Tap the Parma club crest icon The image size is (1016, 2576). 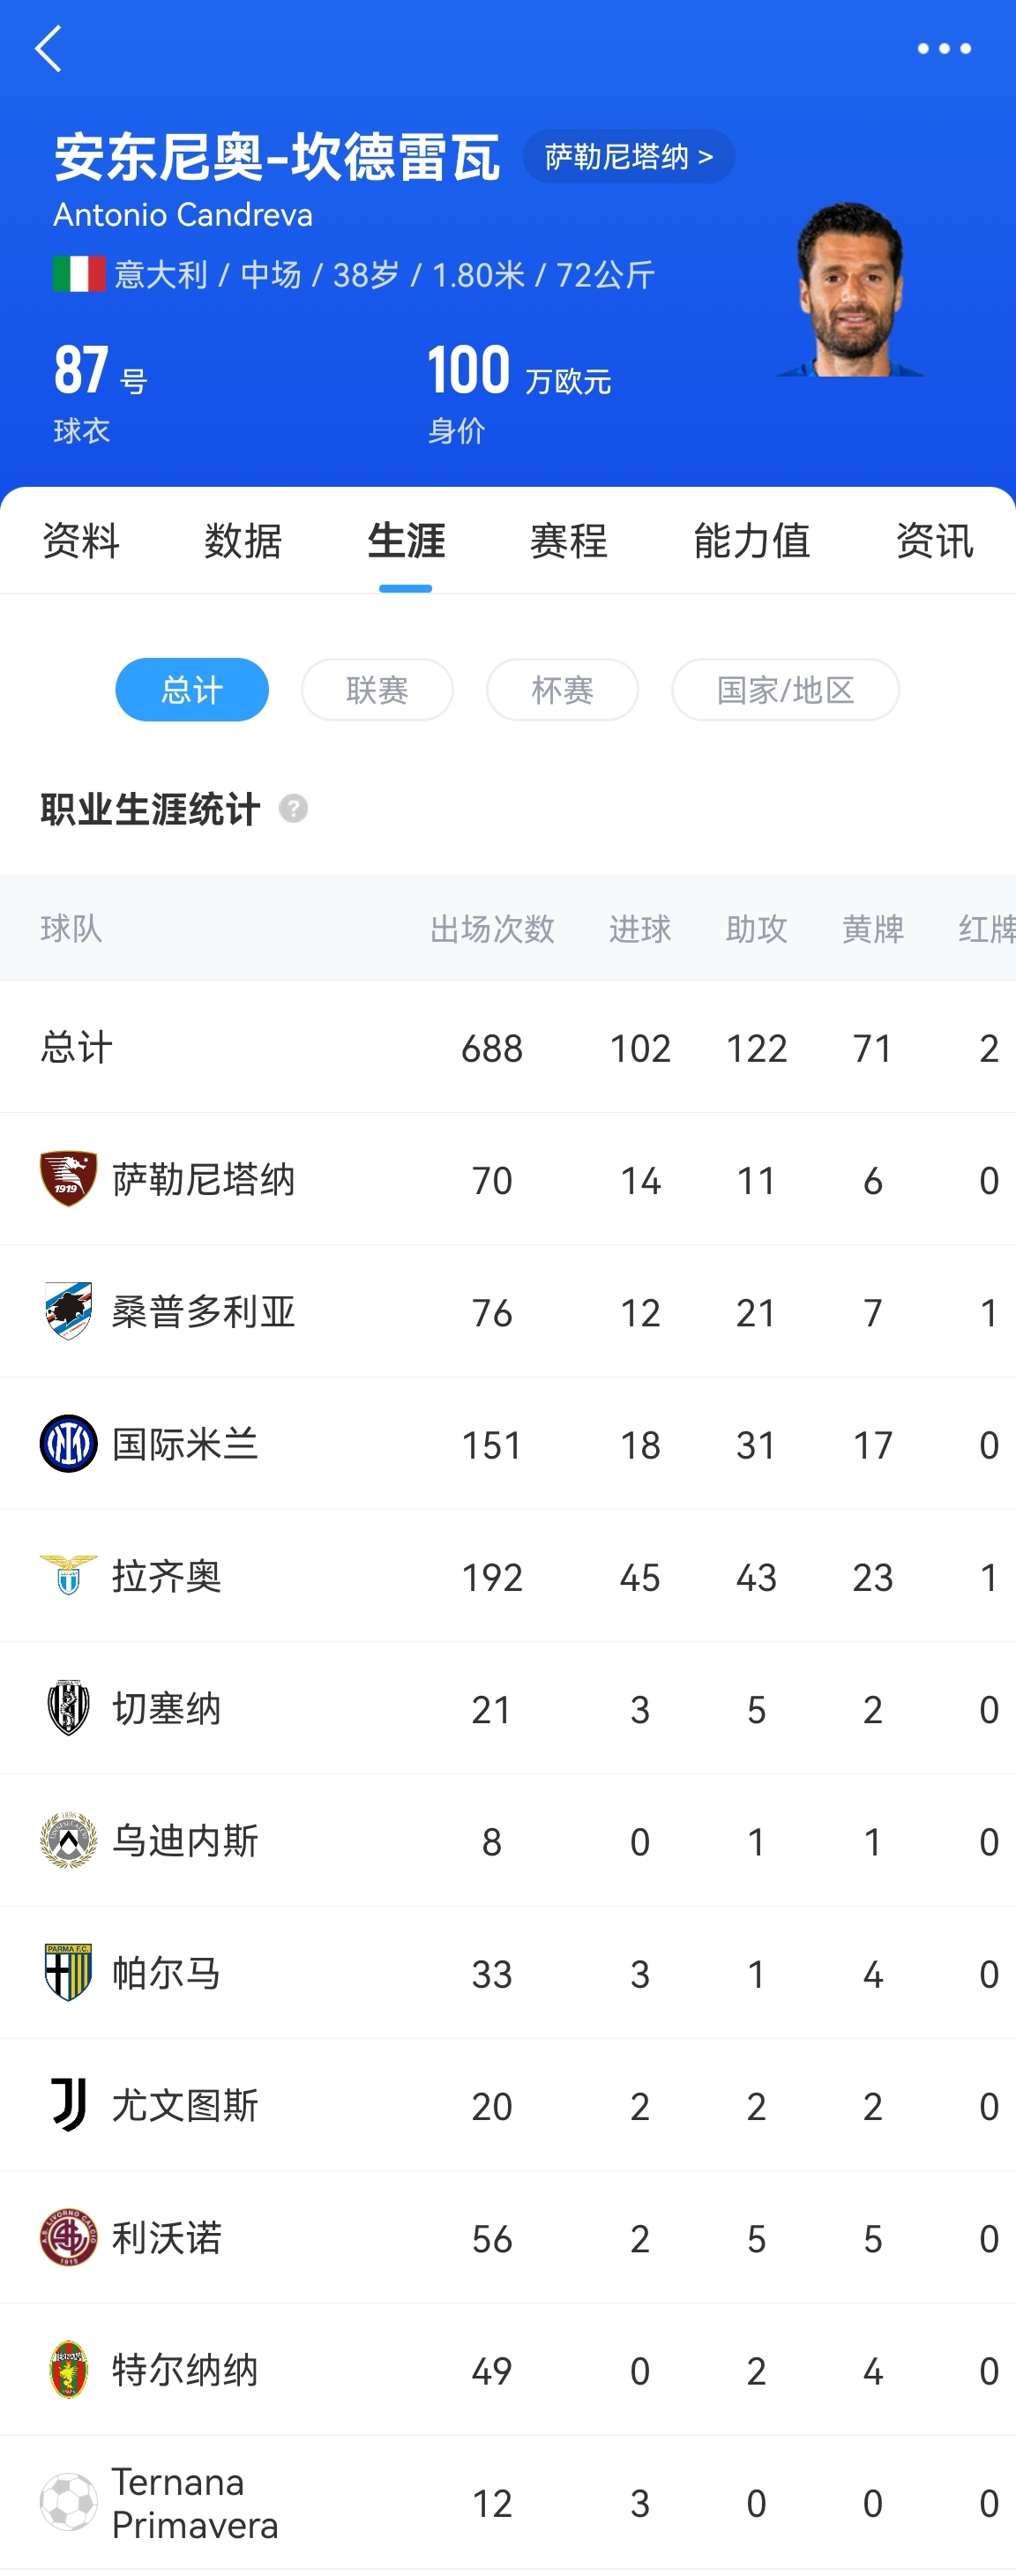[68, 1972]
